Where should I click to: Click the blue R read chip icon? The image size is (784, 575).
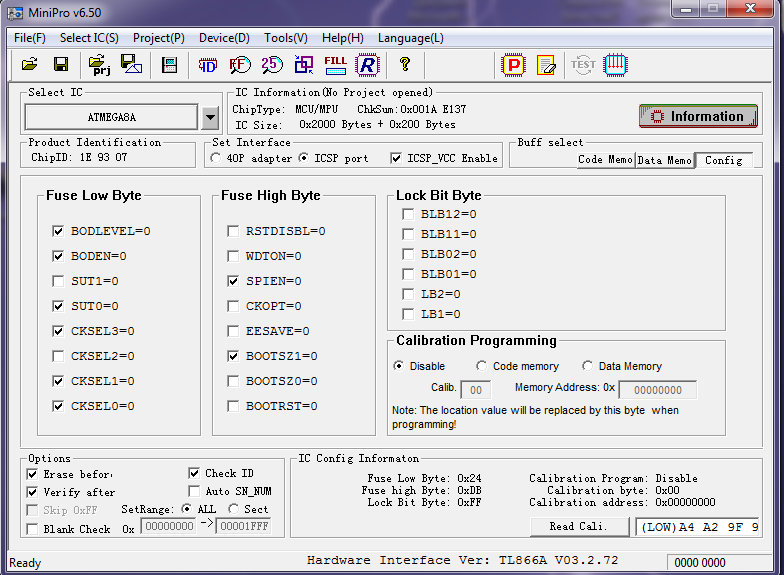pyautogui.click(x=367, y=65)
